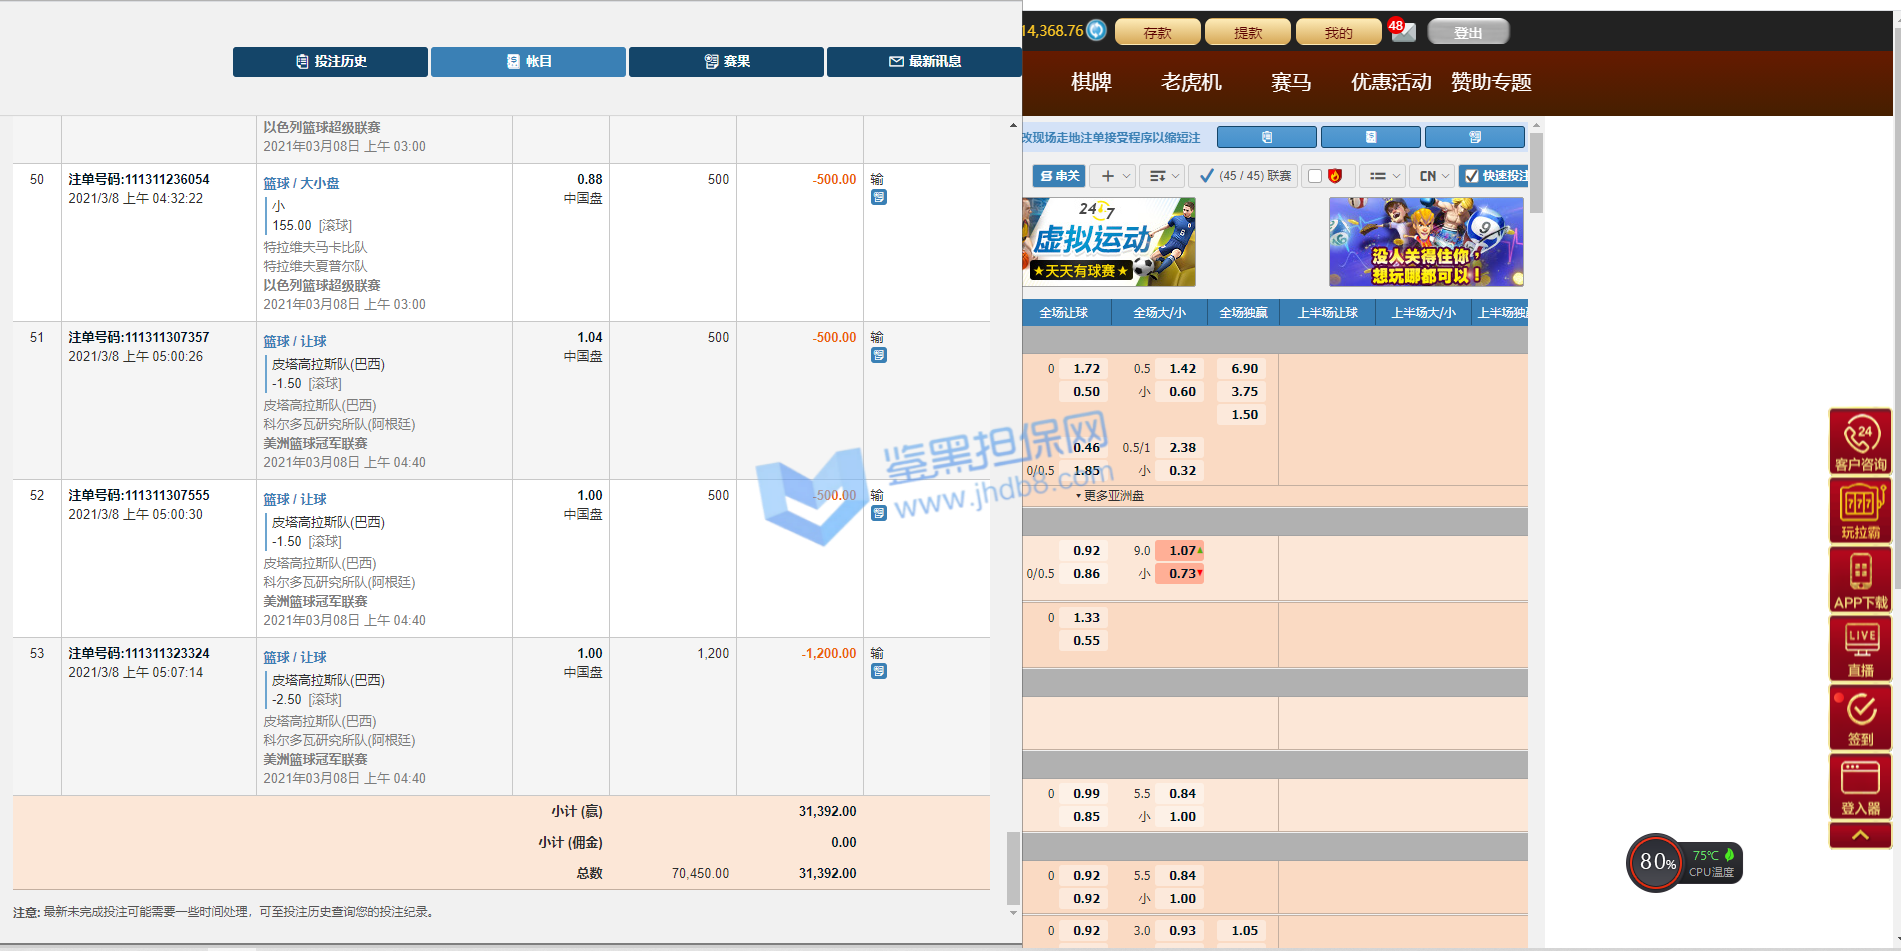
Task: Open 客户咨询 customer service sidebar icon
Action: pyautogui.click(x=1860, y=441)
